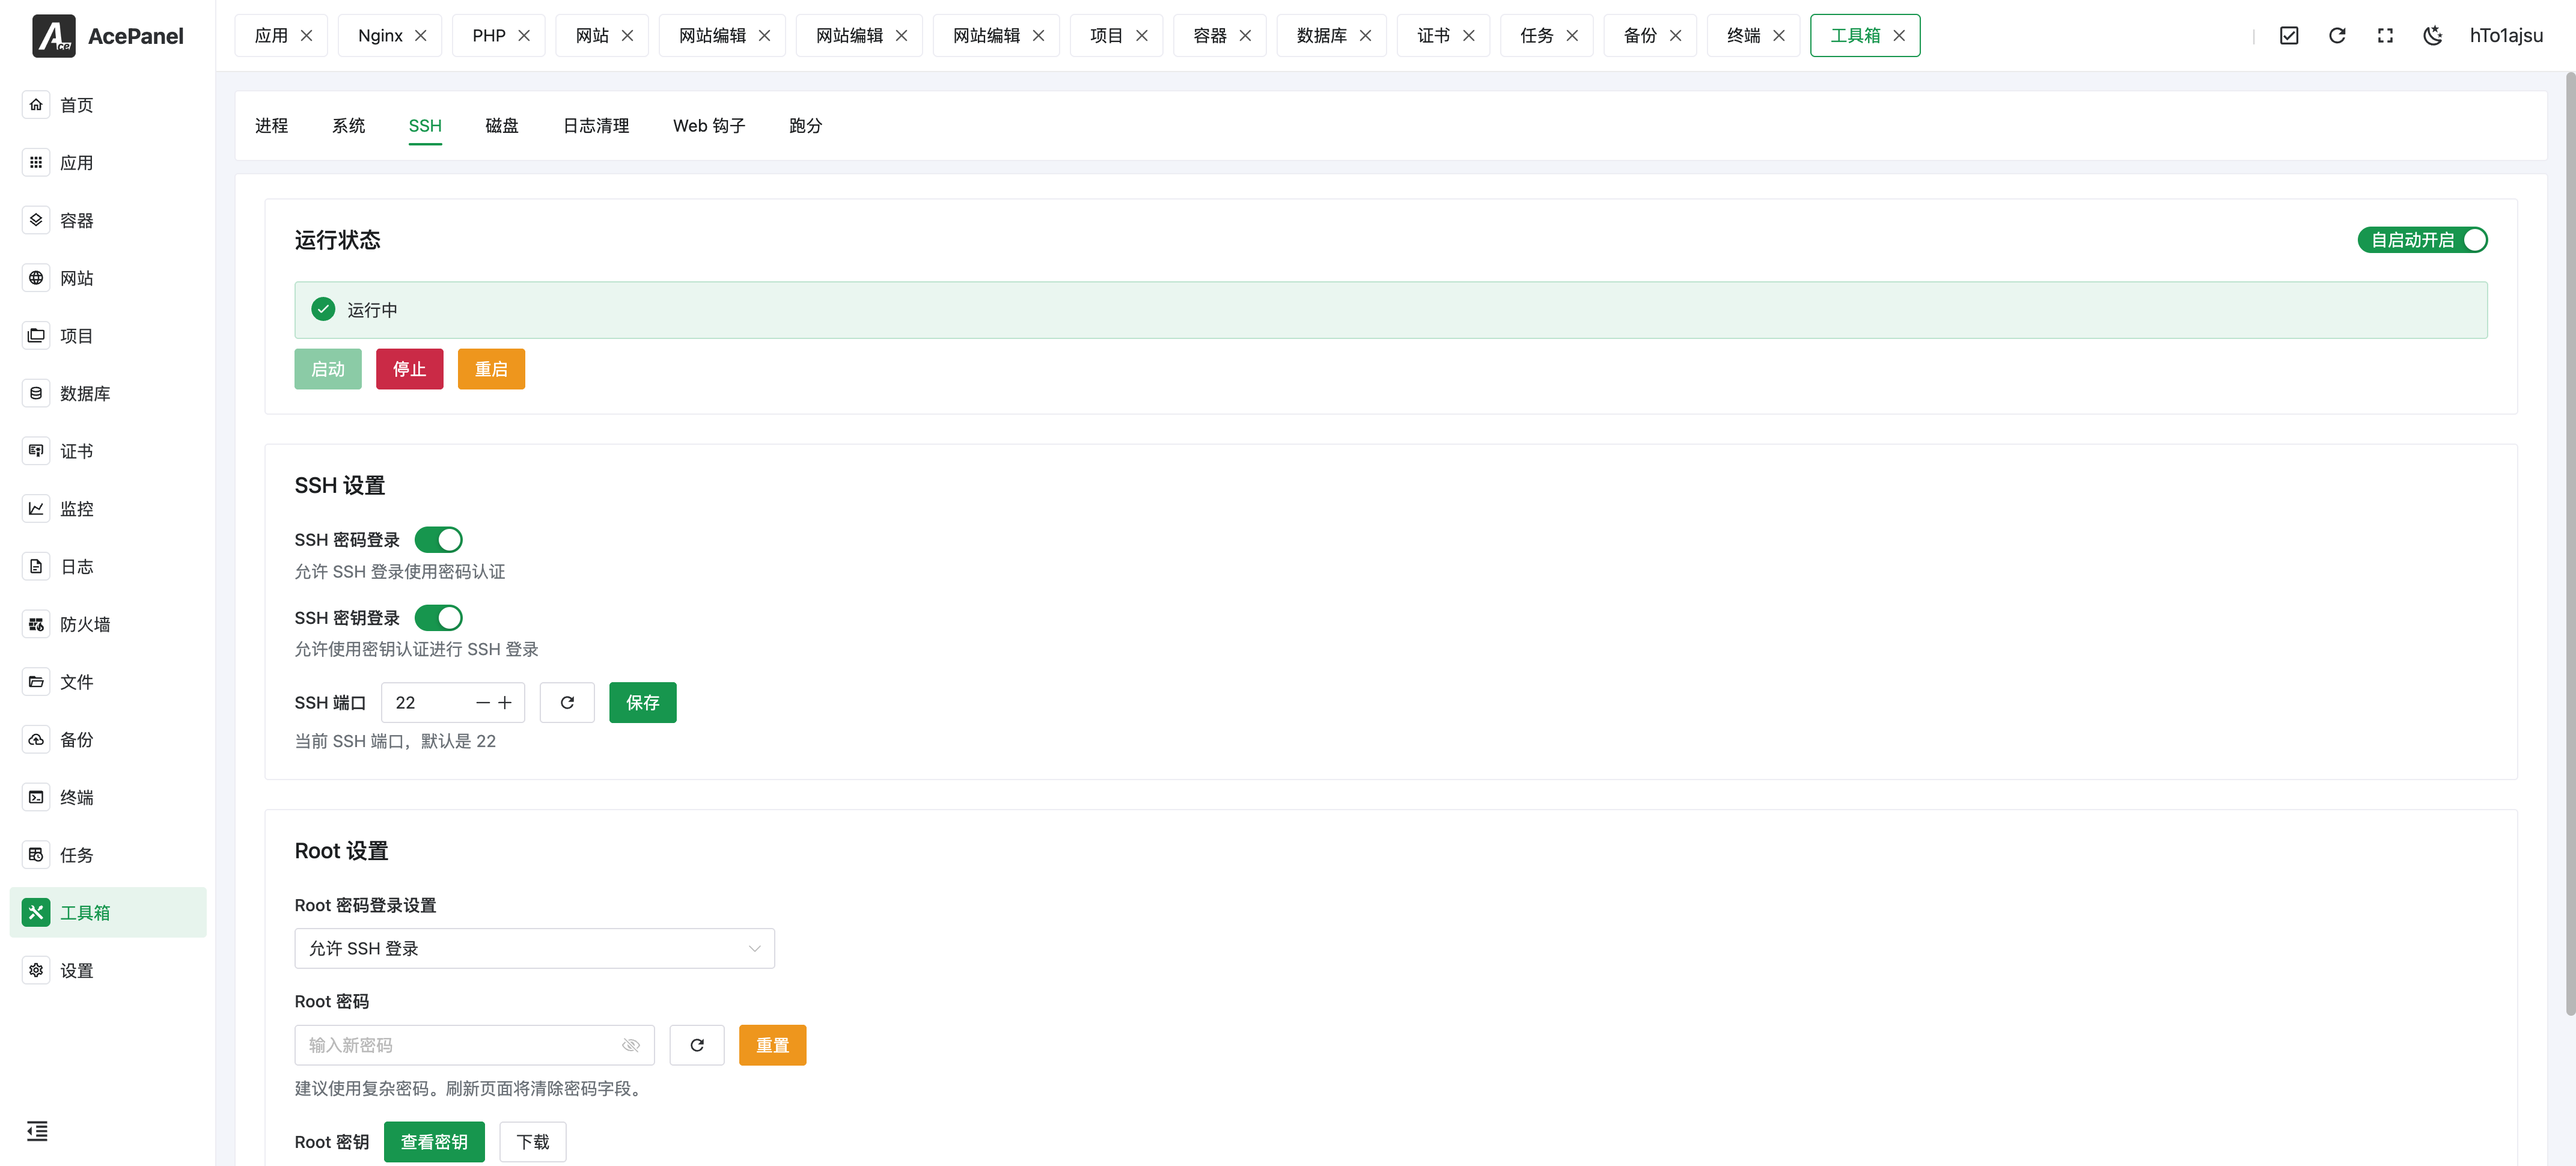The image size is (2576, 1166).
Task: Toggle SSH password login switch
Action: point(438,539)
